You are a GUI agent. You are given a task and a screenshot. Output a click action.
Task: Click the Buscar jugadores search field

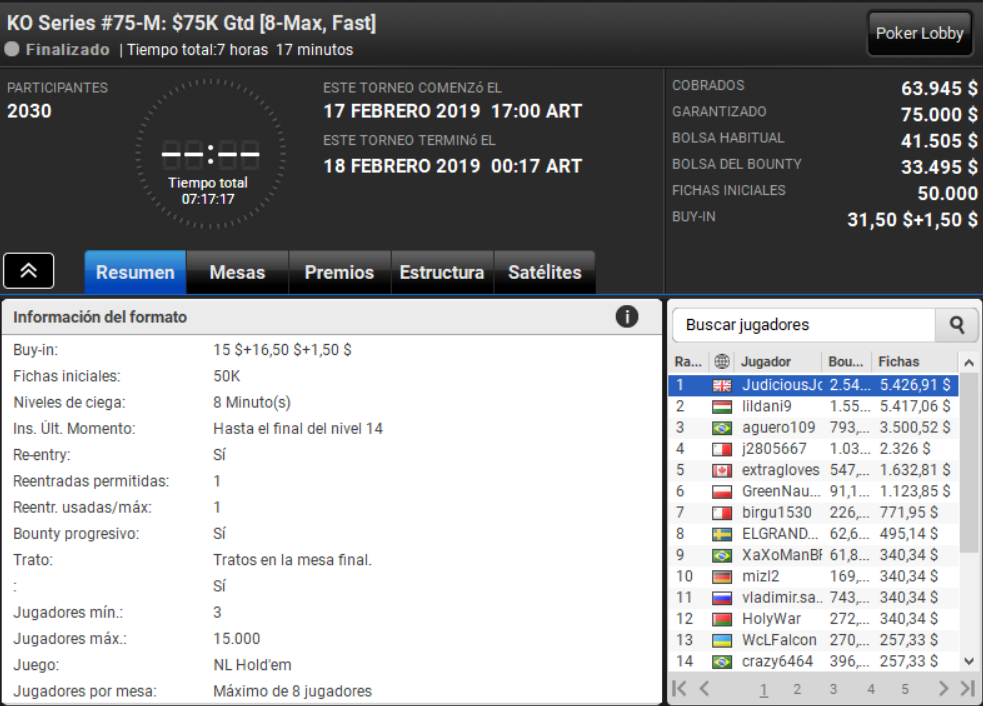click(x=804, y=325)
